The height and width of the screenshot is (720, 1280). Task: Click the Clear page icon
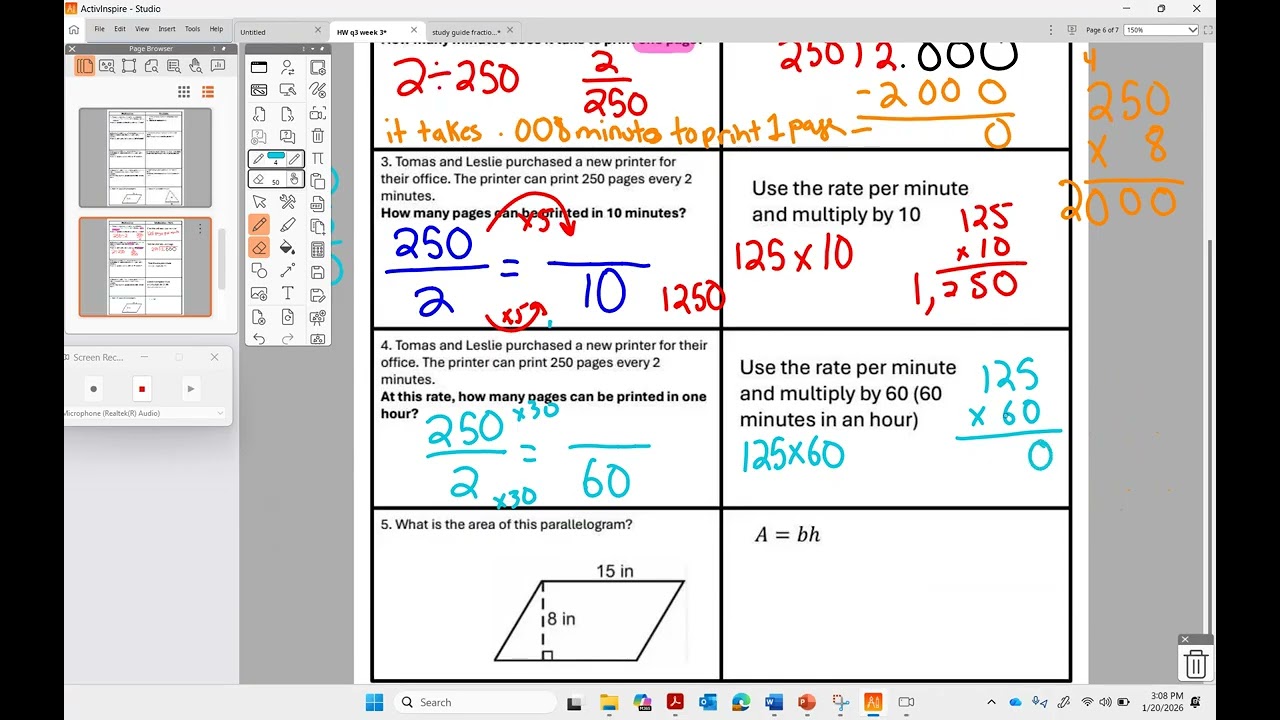coord(259,317)
